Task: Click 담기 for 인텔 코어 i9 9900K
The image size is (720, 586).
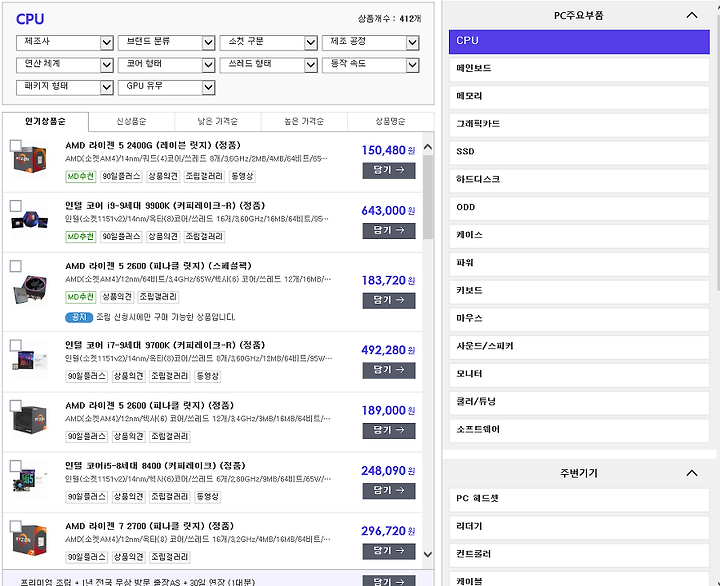Action: pyautogui.click(x=389, y=231)
